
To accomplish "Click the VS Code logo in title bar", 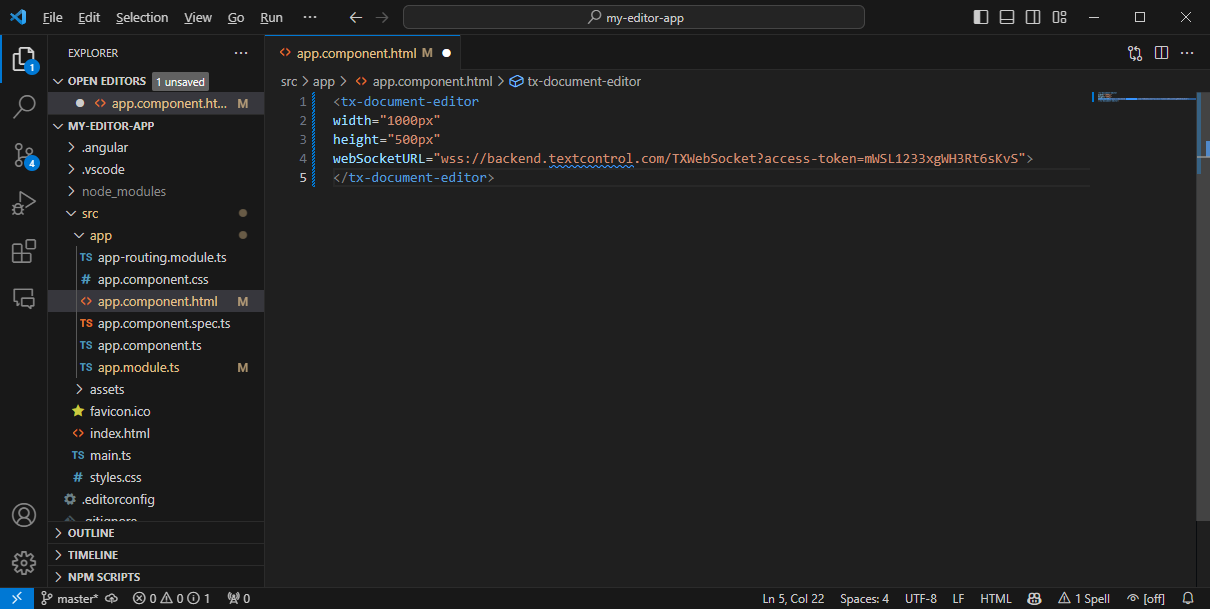I will click(17, 17).
